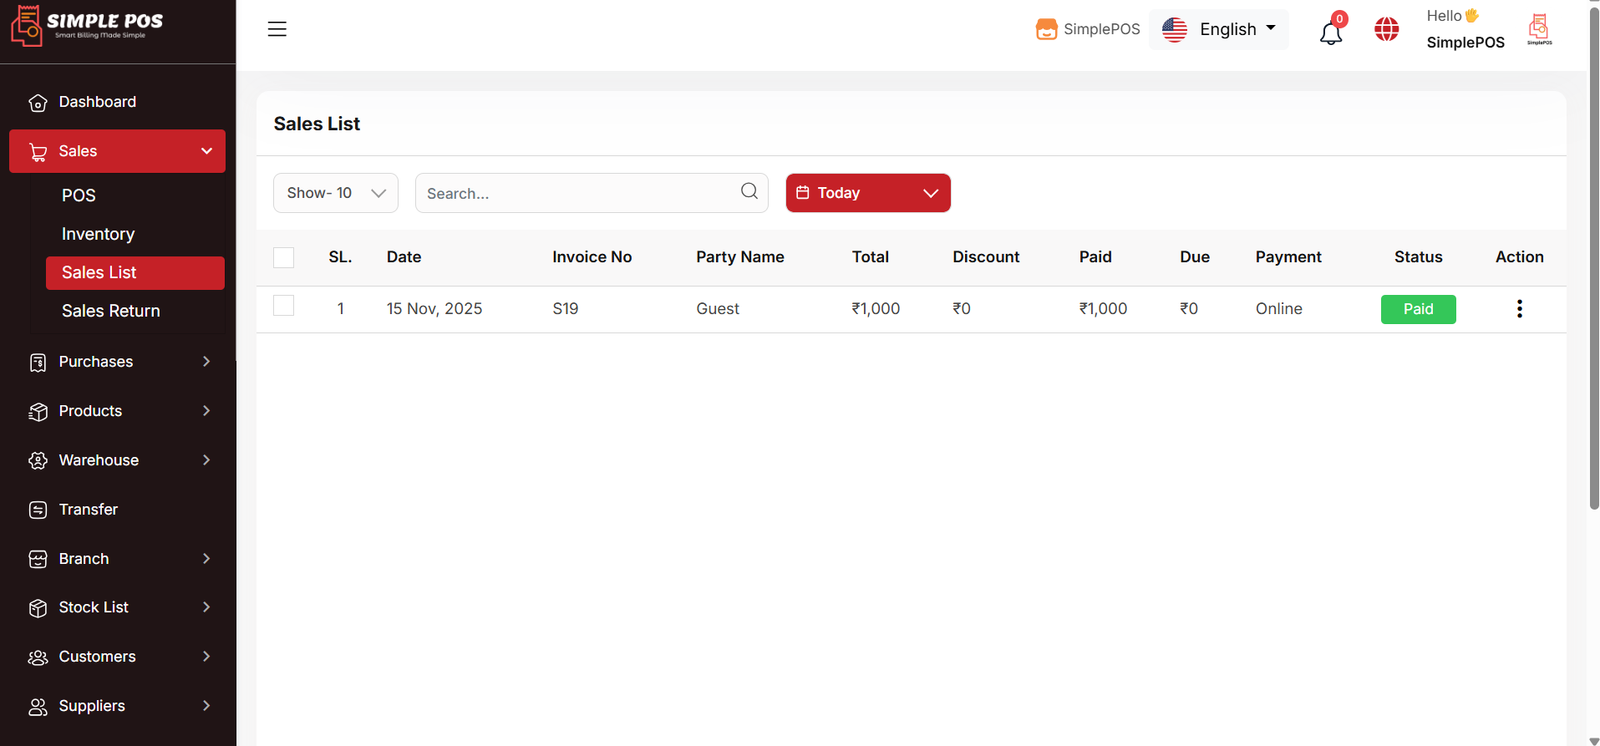Go to Dashboard in the sidebar
The width and height of the screenshot is (1600, 746).
[x=97, y=102]
